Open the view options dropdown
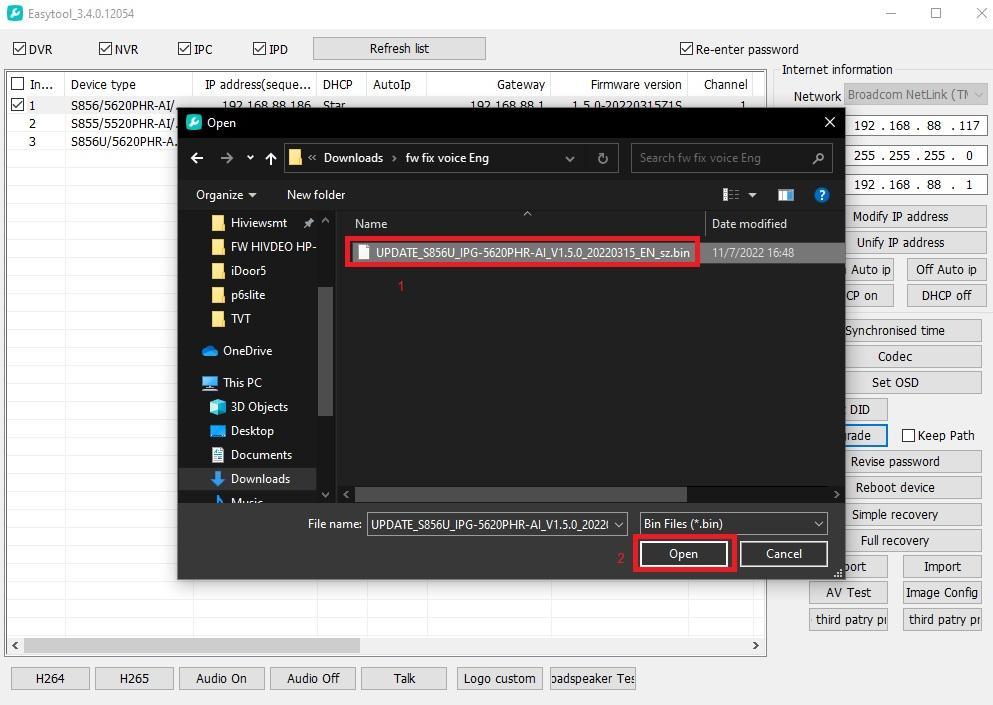 tap(752, 195)
